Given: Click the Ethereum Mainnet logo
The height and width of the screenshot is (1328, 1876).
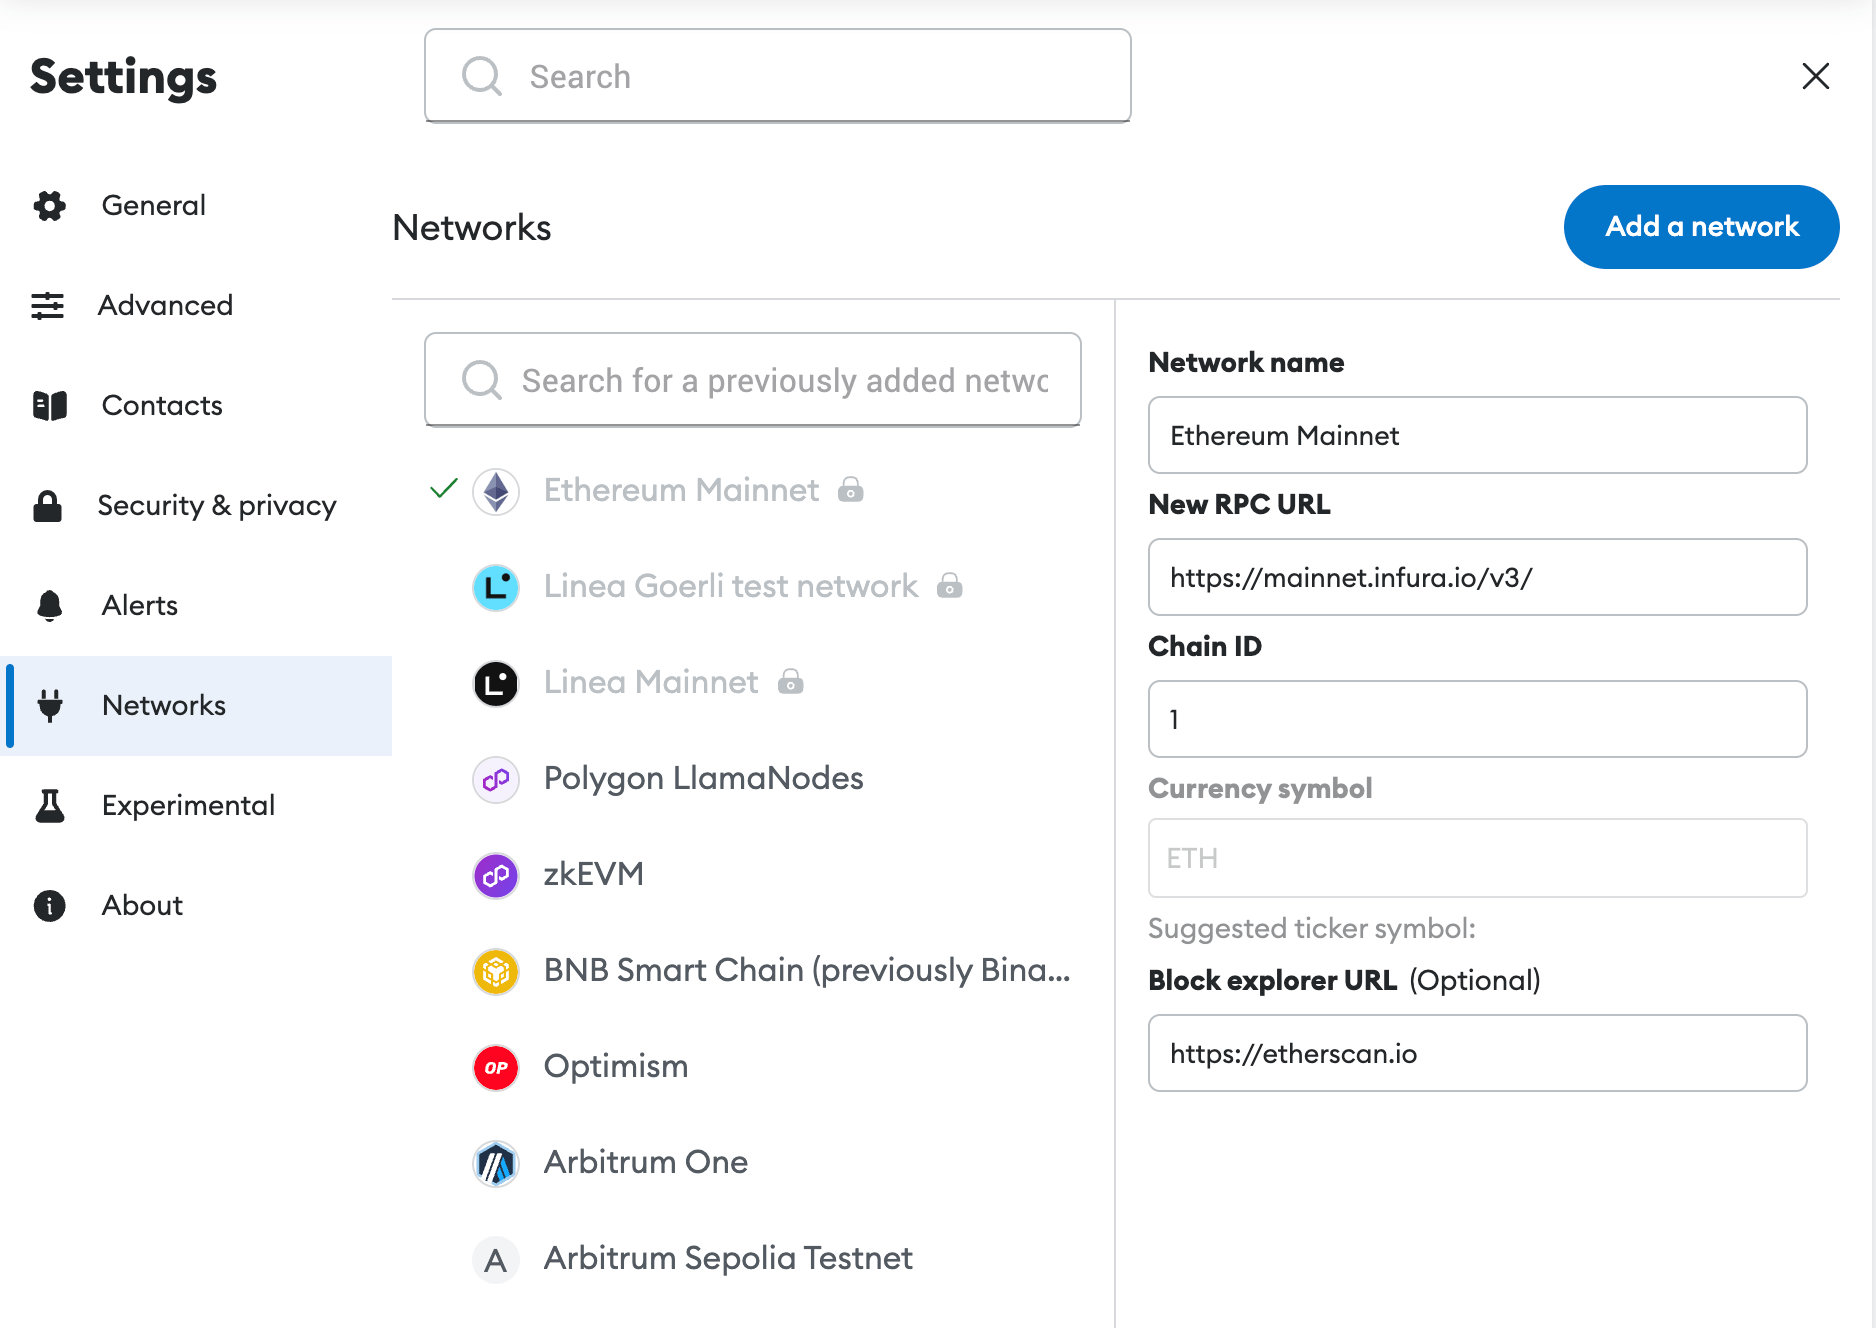Looking at the screenshot, I should [x=494, y=491].
